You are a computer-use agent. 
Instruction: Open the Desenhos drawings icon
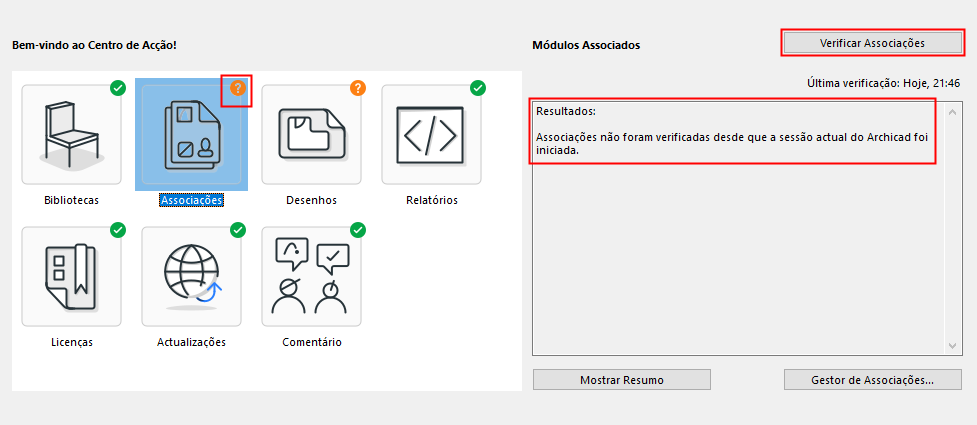click(311, 134)
